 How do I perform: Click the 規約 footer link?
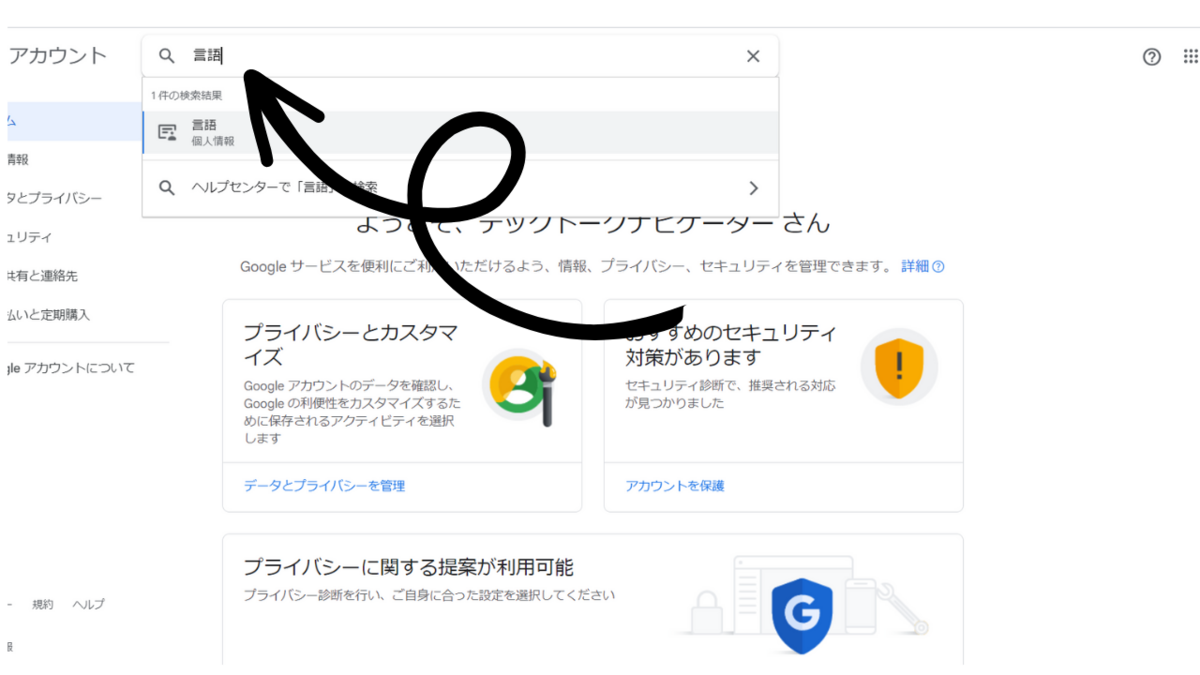(43, 604)
